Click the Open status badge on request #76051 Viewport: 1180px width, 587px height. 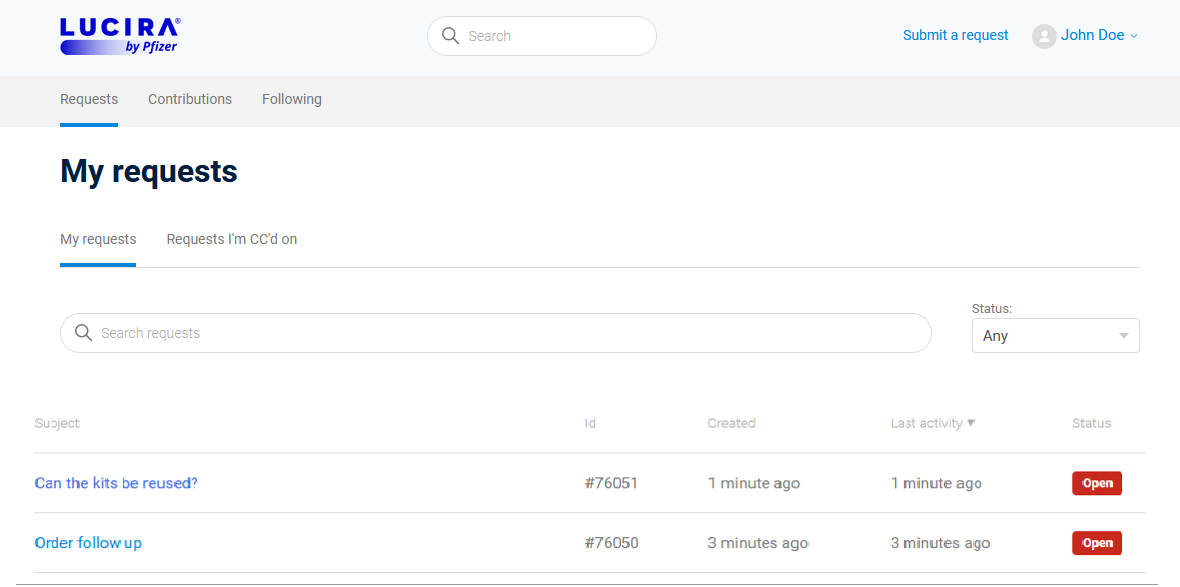click(1096, 482)
